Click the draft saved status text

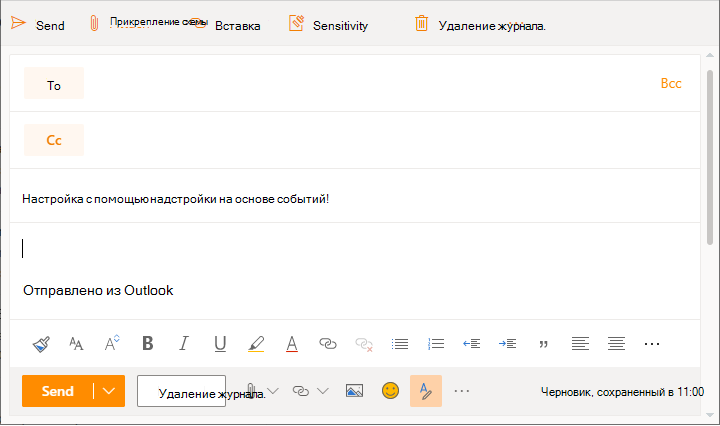(x=622, y=392)
